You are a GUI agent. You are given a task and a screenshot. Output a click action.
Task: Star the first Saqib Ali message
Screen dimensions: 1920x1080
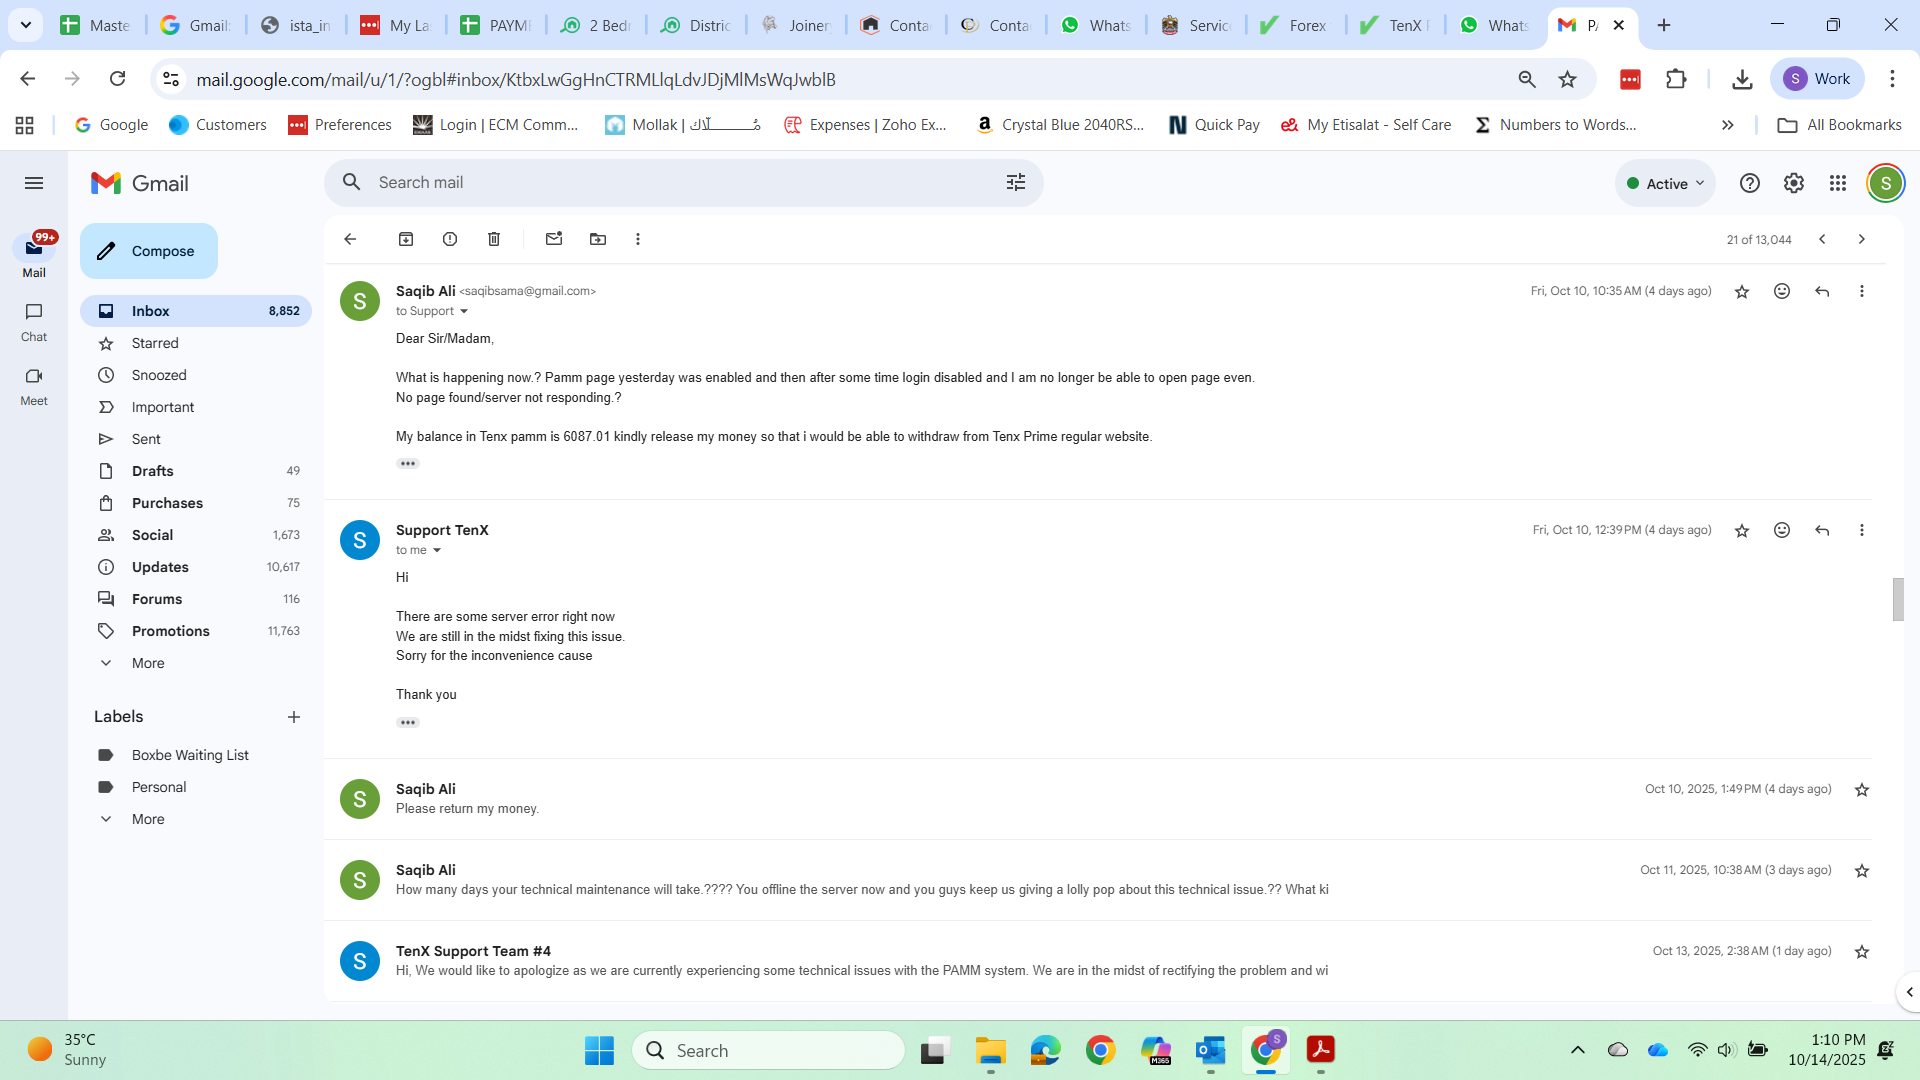tap(1742, 292)
